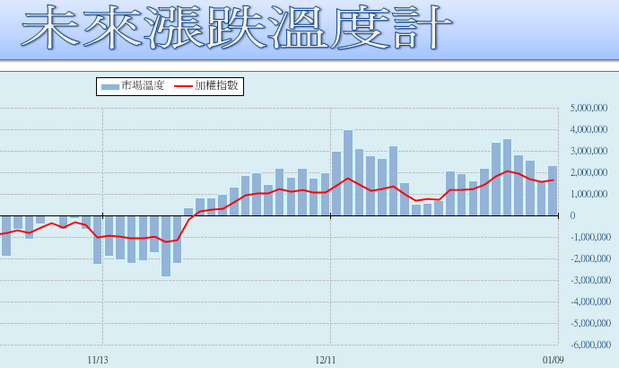Click the 3,000,000 axis label

(588, 151)
